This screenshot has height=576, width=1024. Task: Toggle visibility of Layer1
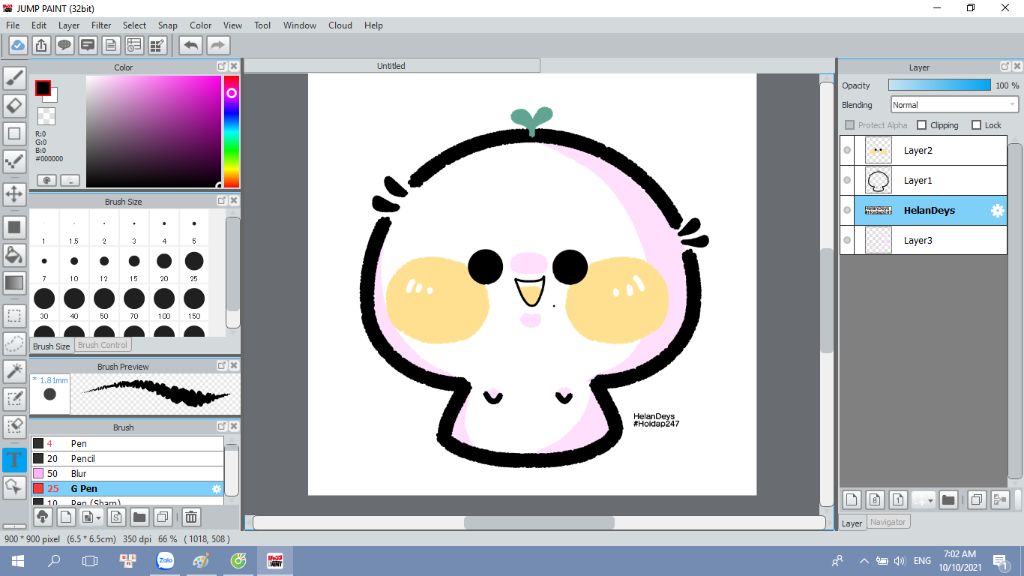pyautogui.click(x=847, y=180)
